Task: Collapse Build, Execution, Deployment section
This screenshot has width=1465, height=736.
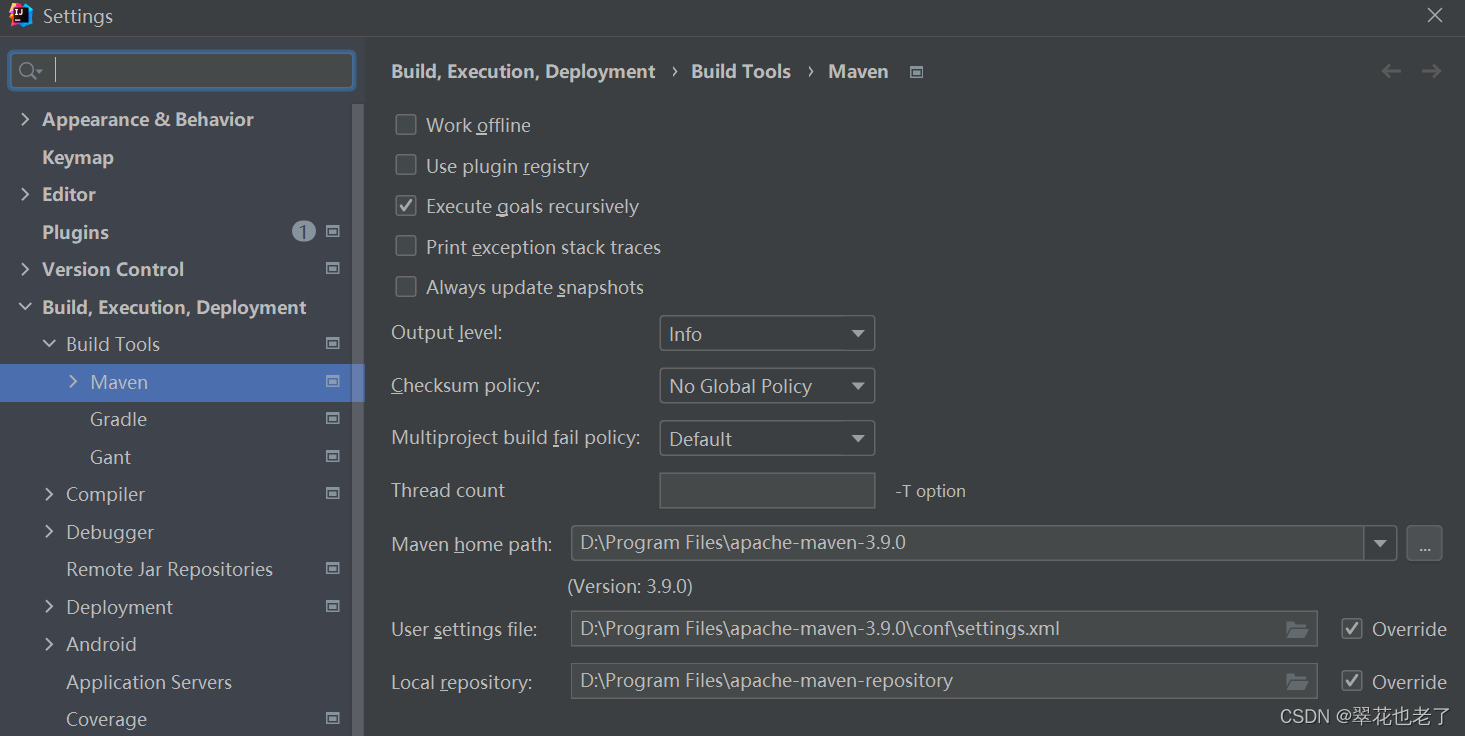Action: 25,307
